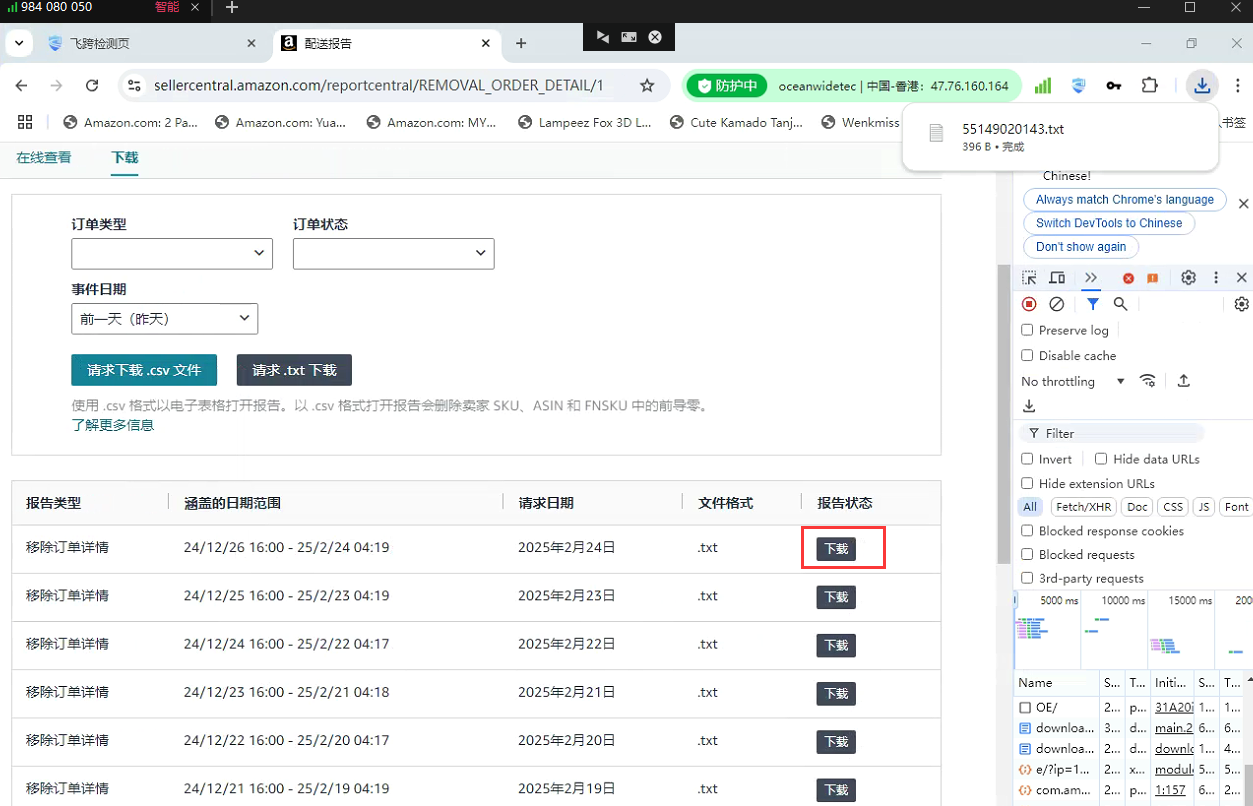Open the 了解更多信息 link

(x=113, y=425)
